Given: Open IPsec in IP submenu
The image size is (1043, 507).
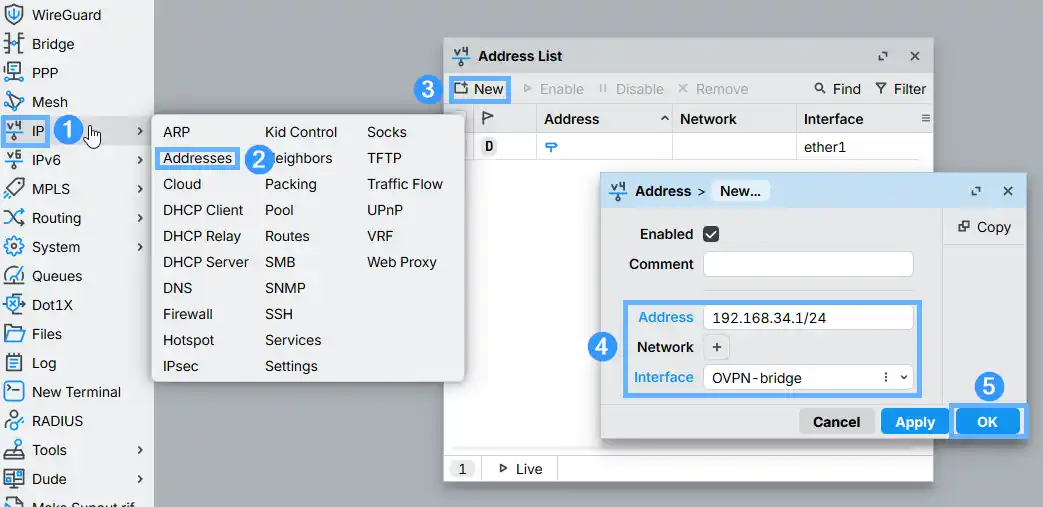Looking at the screenshot, I should point(181,366).
